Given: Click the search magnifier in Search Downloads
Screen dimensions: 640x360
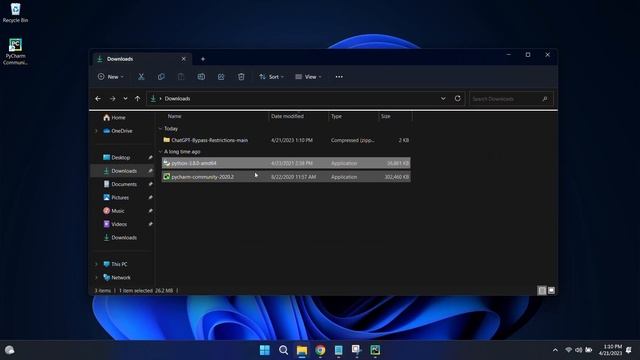Looking at the screenshot, I should (544, 99).
